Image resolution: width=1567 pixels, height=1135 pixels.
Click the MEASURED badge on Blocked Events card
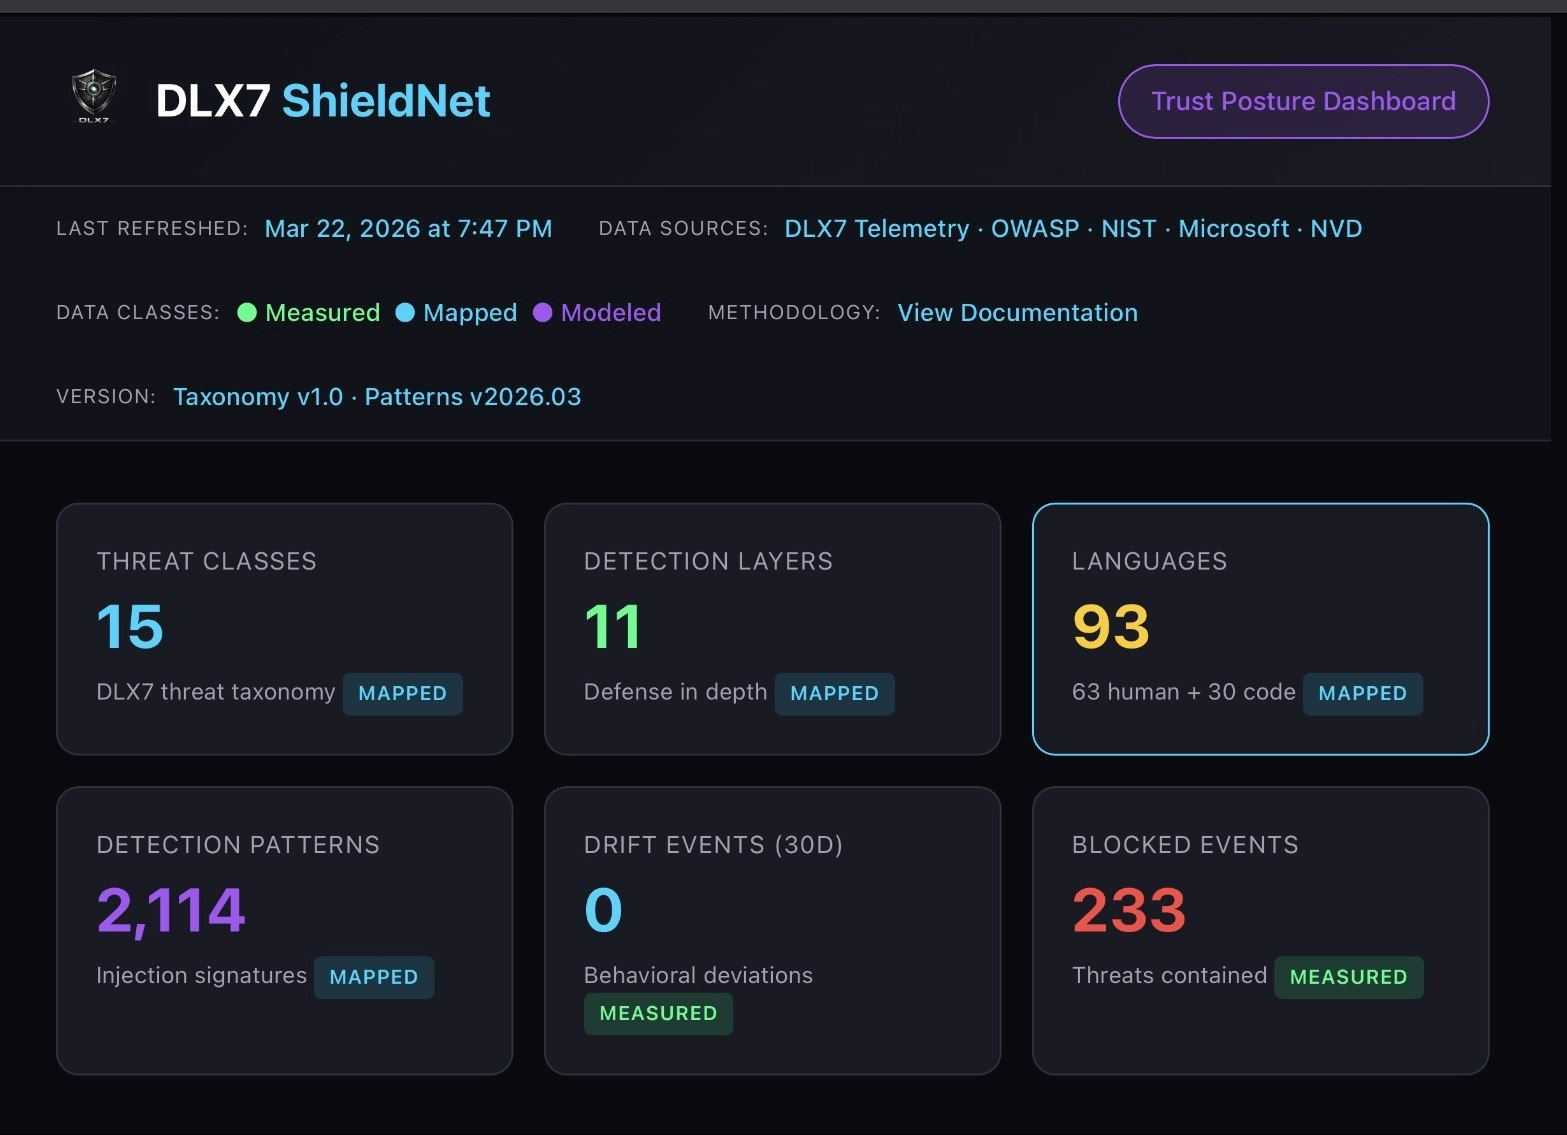[x=1348, y=977]
